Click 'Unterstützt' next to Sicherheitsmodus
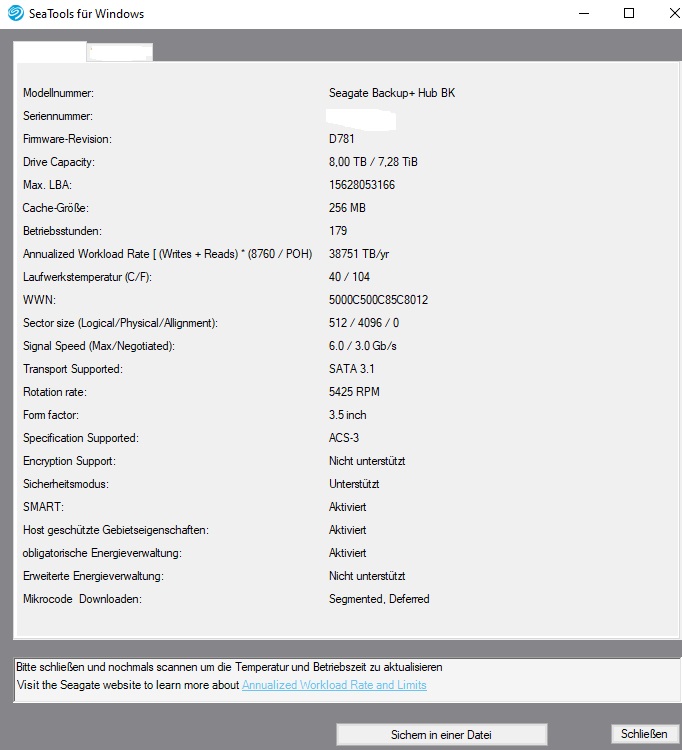The width and height of the screenshot is (682, 750). click(354, 484)
